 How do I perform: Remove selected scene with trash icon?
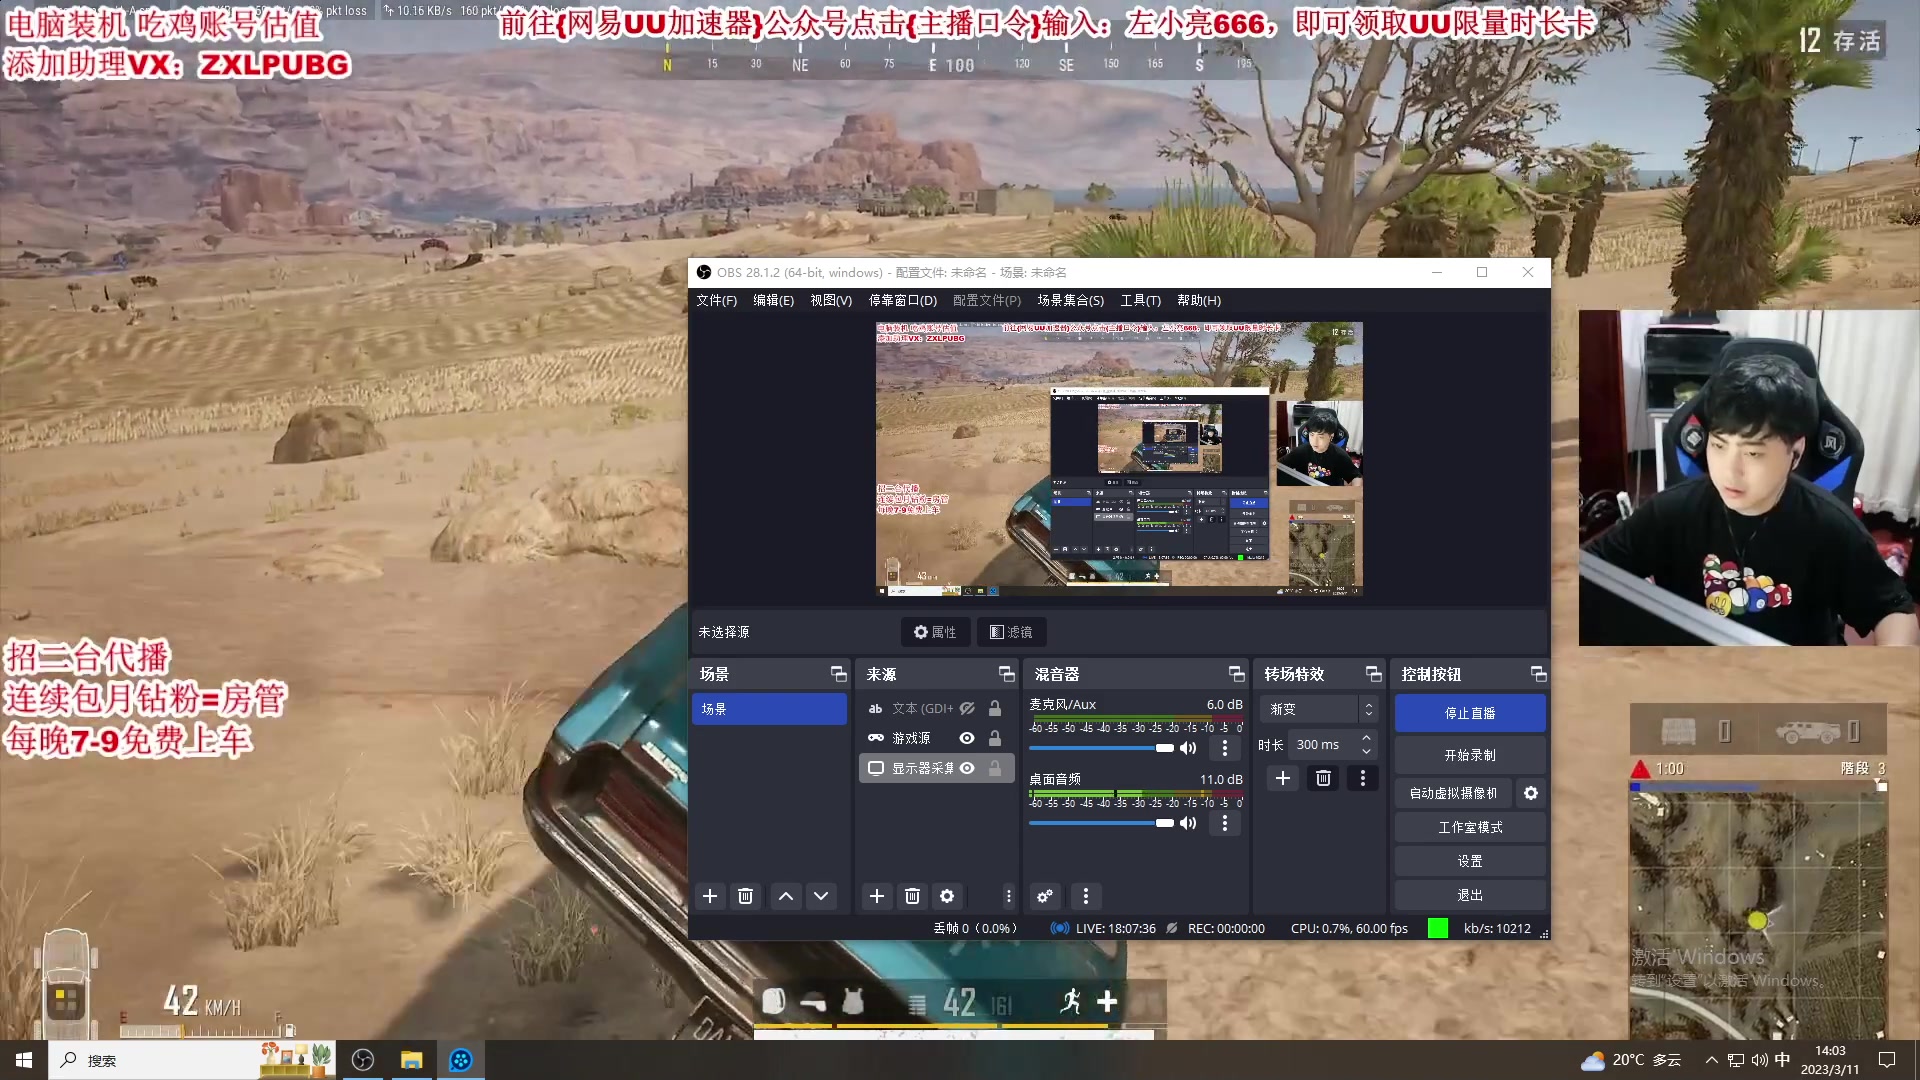tap(745, 896)
